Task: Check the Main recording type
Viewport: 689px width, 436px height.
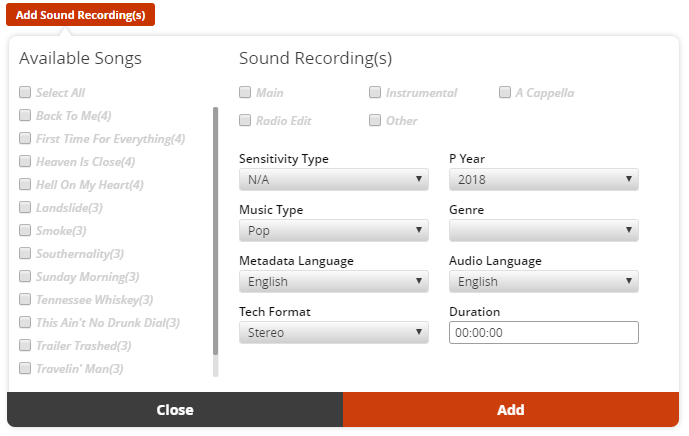Action: point(245,92)
